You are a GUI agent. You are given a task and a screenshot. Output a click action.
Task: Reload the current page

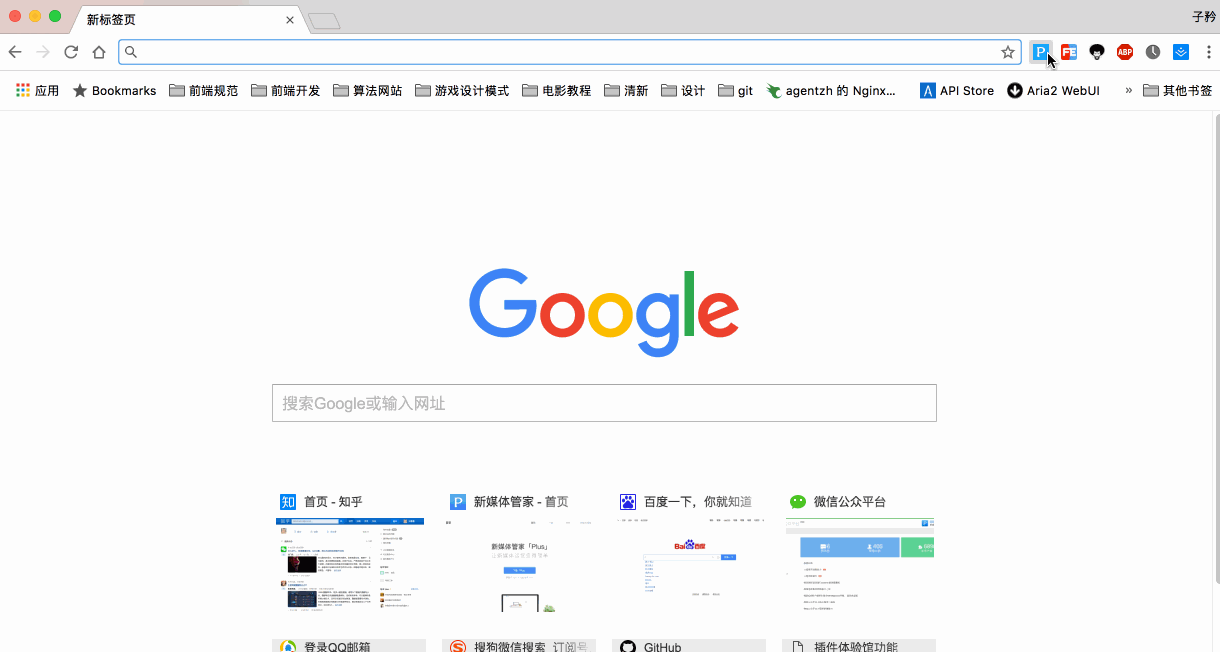(71, 52)
